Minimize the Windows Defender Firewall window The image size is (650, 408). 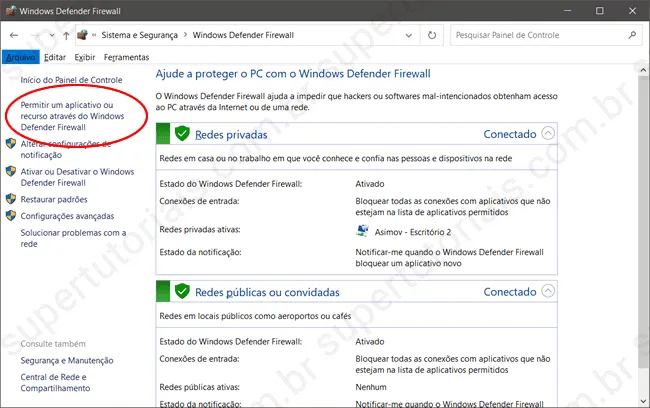[568, 10]
